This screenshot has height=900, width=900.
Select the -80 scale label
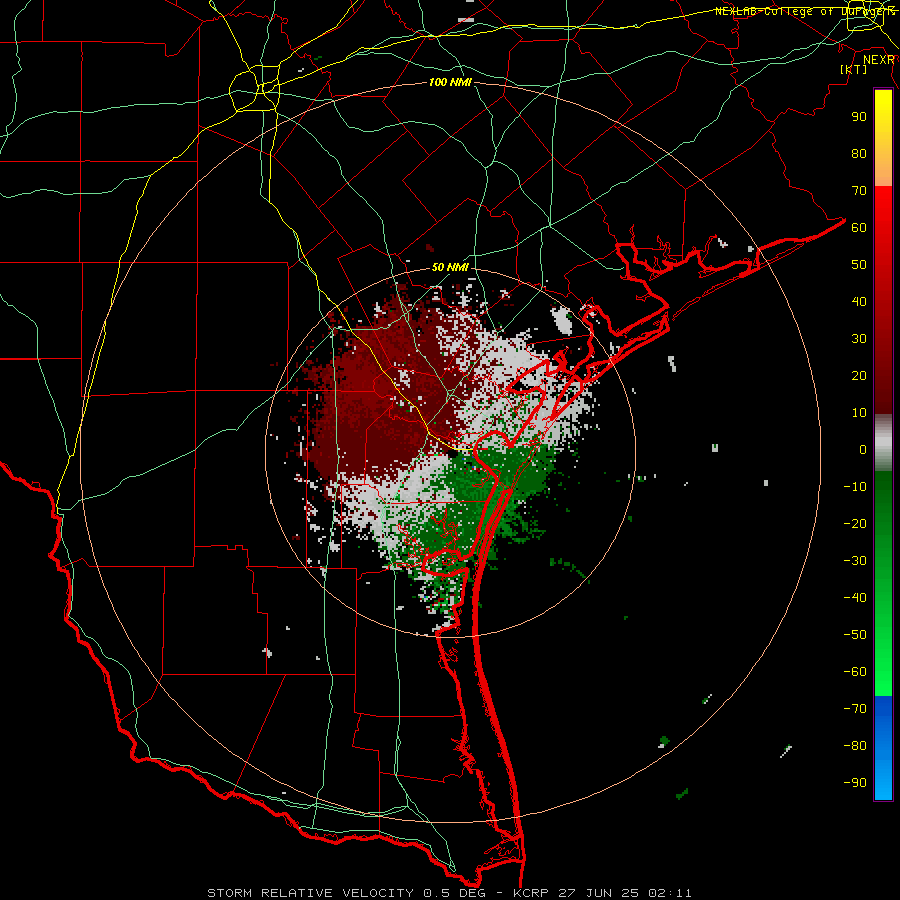pyautogui.click(x=855, y=746)
